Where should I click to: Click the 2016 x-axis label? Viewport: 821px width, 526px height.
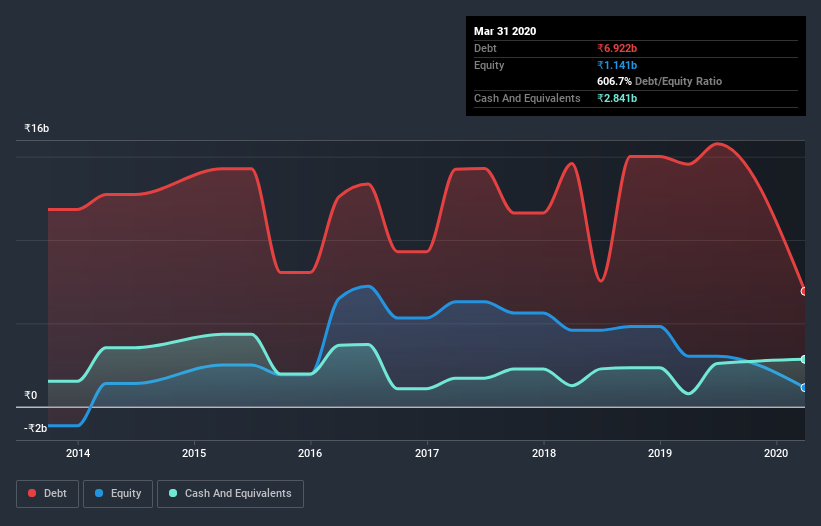pos(310,453)
